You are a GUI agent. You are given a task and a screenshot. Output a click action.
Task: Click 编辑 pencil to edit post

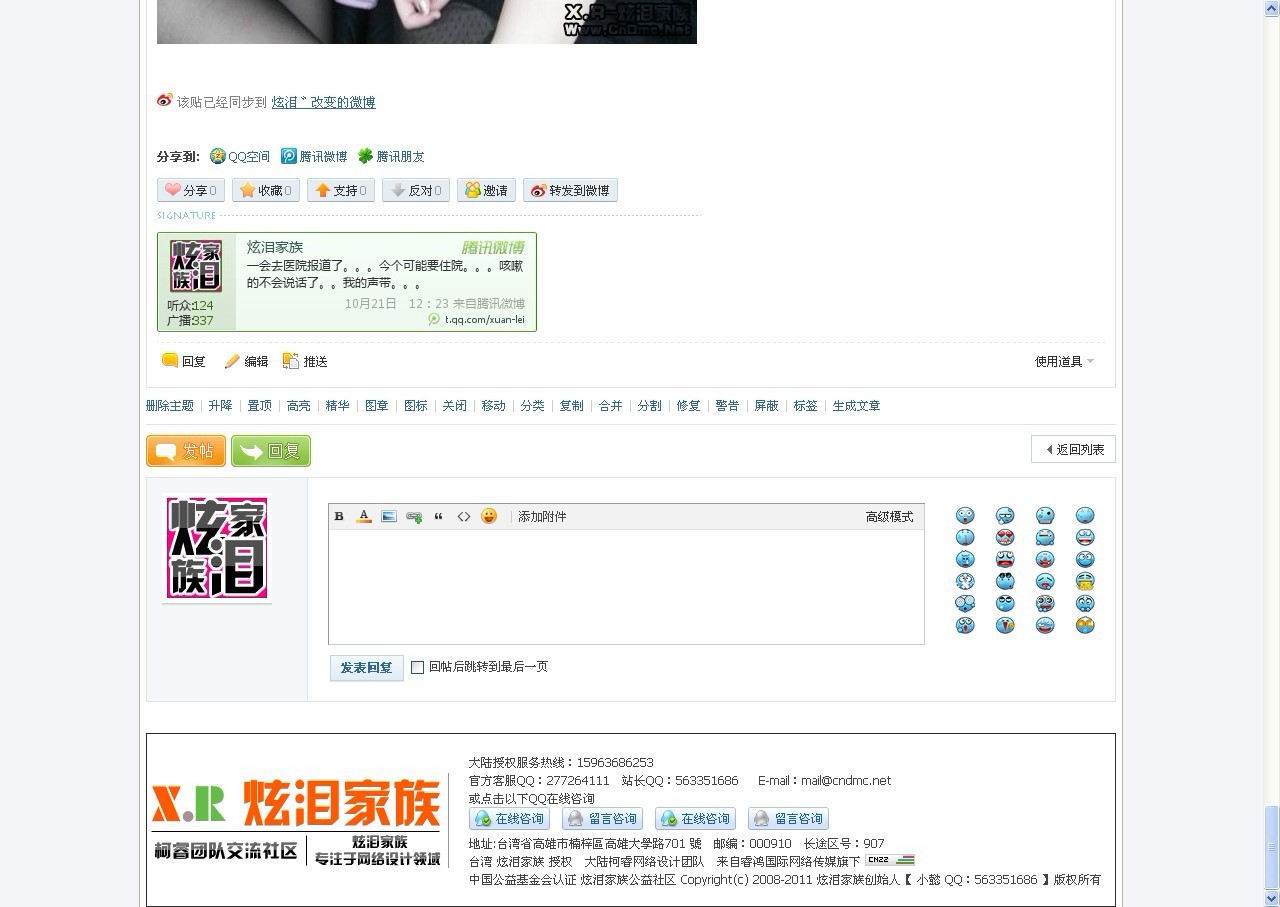point(247,362)
